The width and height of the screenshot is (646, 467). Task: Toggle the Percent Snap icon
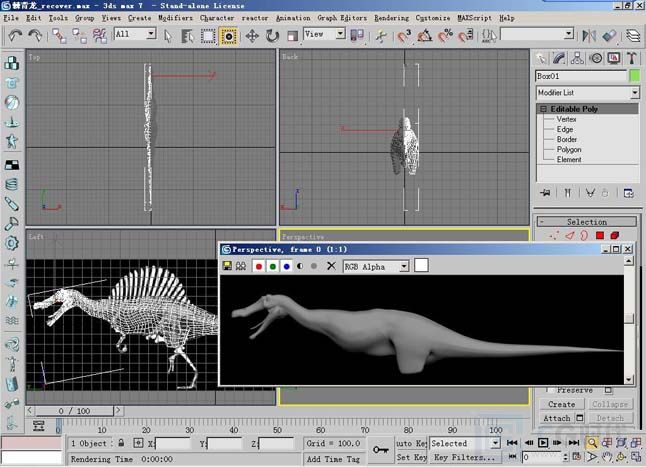(445, 36)
